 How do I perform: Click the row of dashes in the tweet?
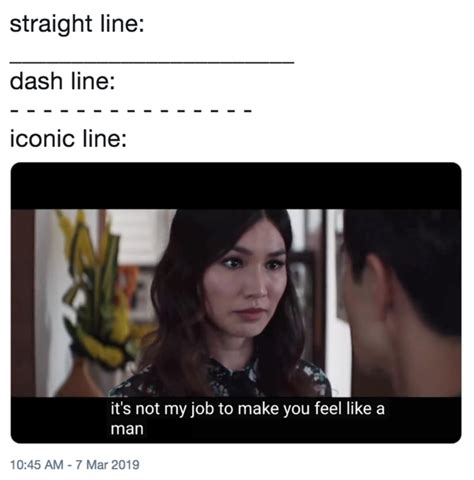coord(131,111)
